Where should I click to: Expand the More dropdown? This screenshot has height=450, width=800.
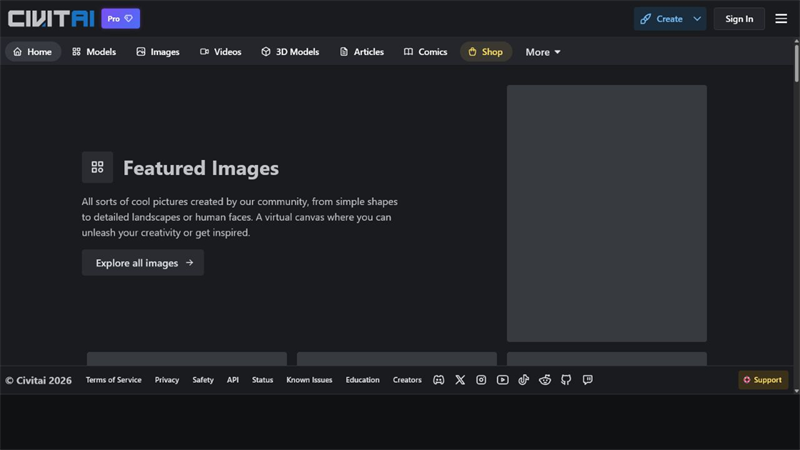tap(543, 52)
